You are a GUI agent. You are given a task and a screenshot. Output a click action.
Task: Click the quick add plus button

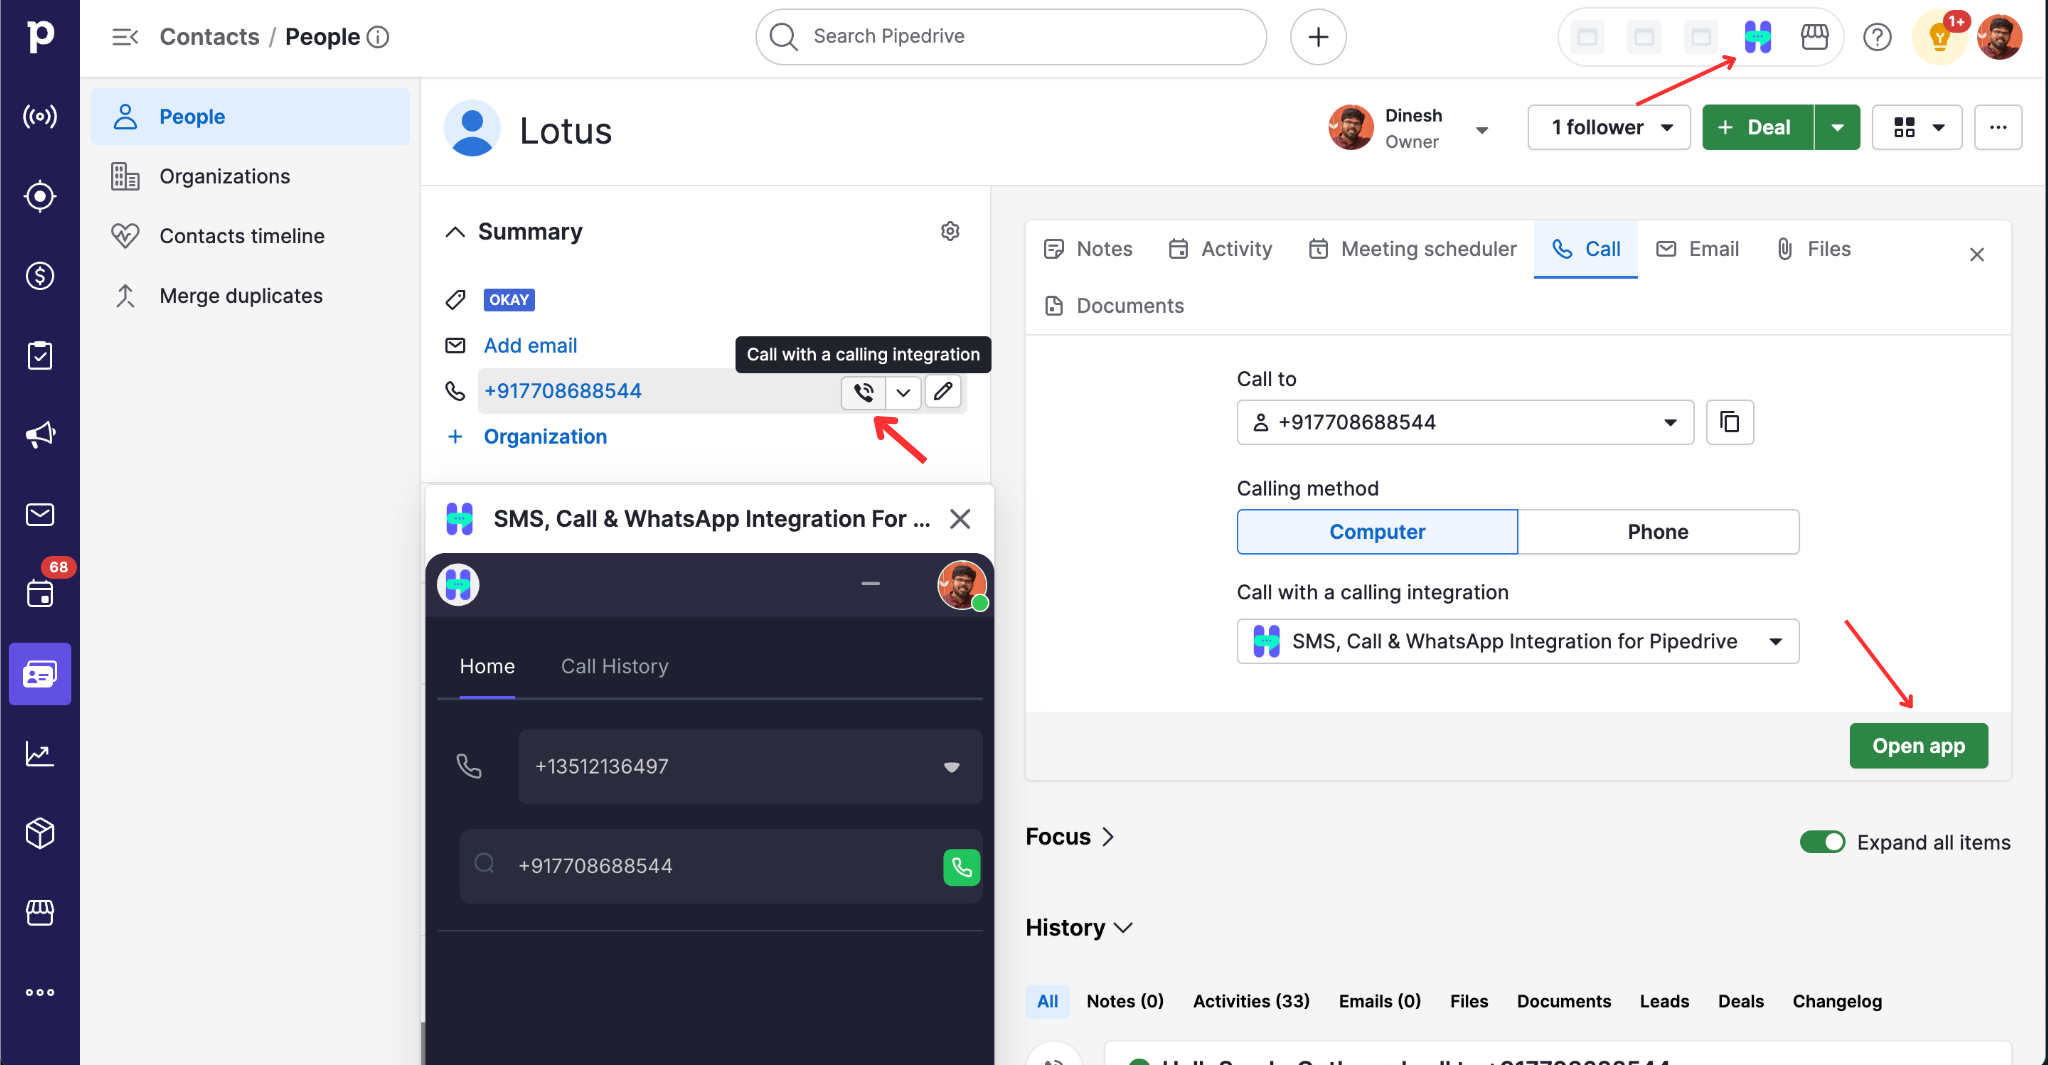click(1318, 37)
